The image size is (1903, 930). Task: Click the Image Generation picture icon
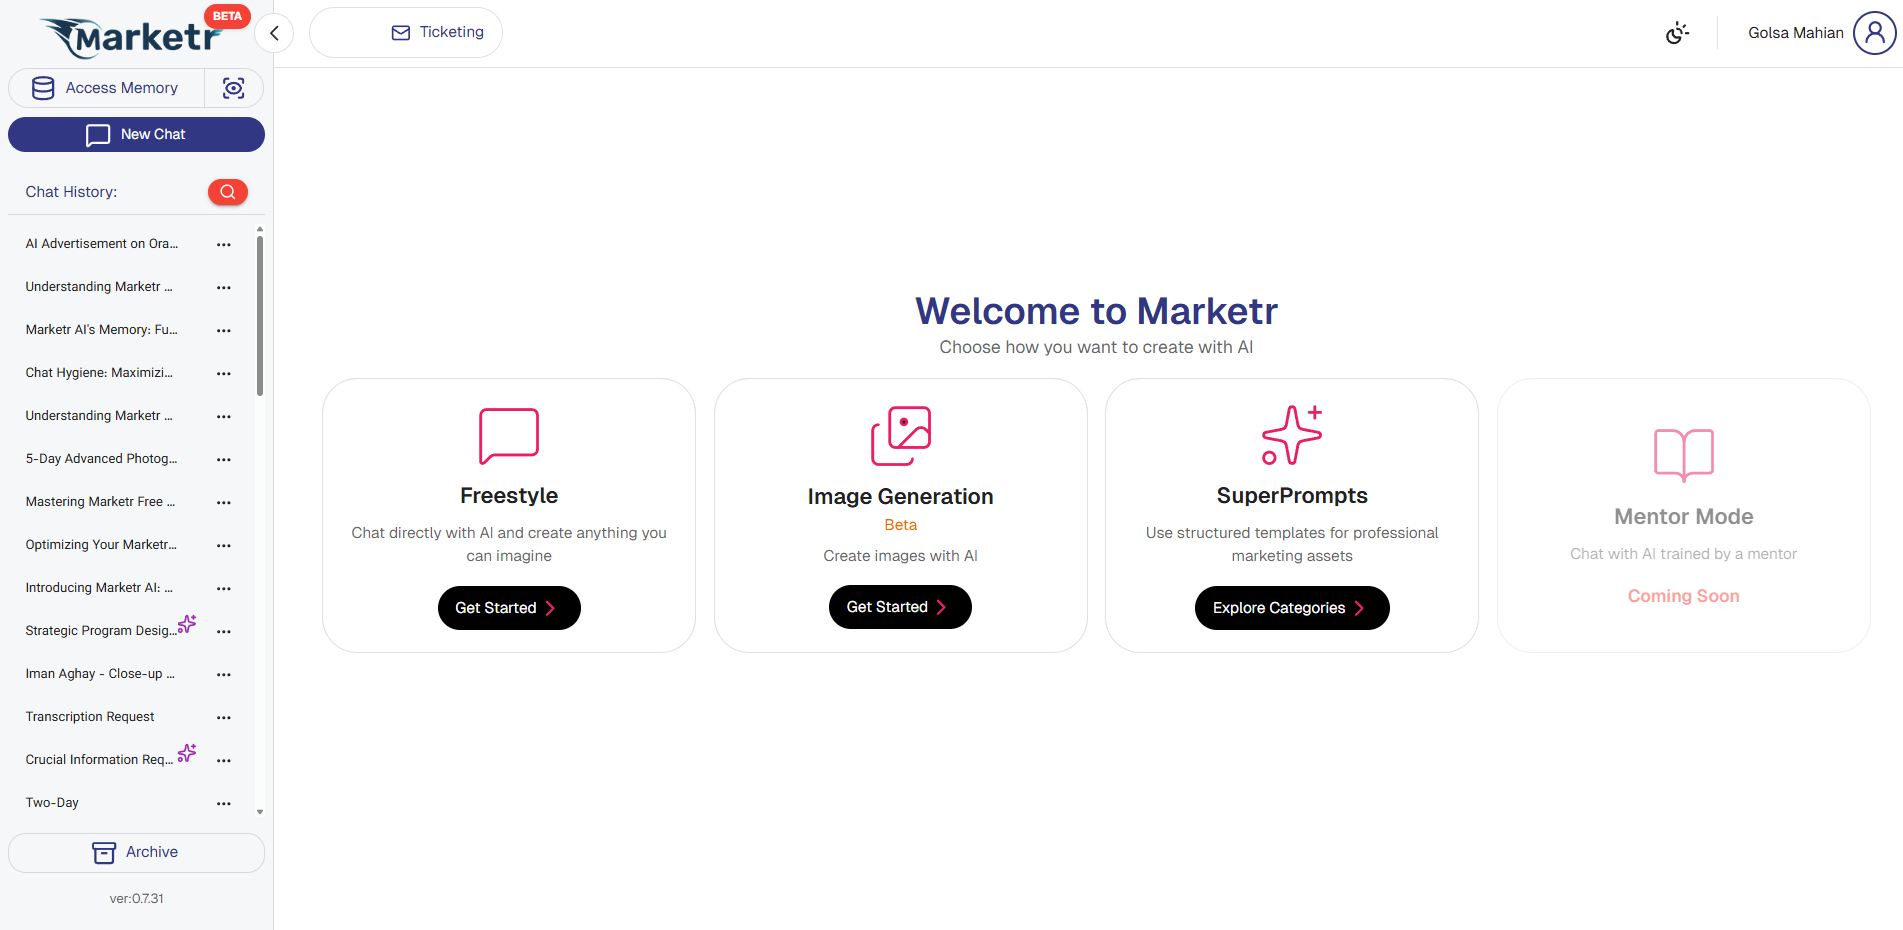pos(900,436)
